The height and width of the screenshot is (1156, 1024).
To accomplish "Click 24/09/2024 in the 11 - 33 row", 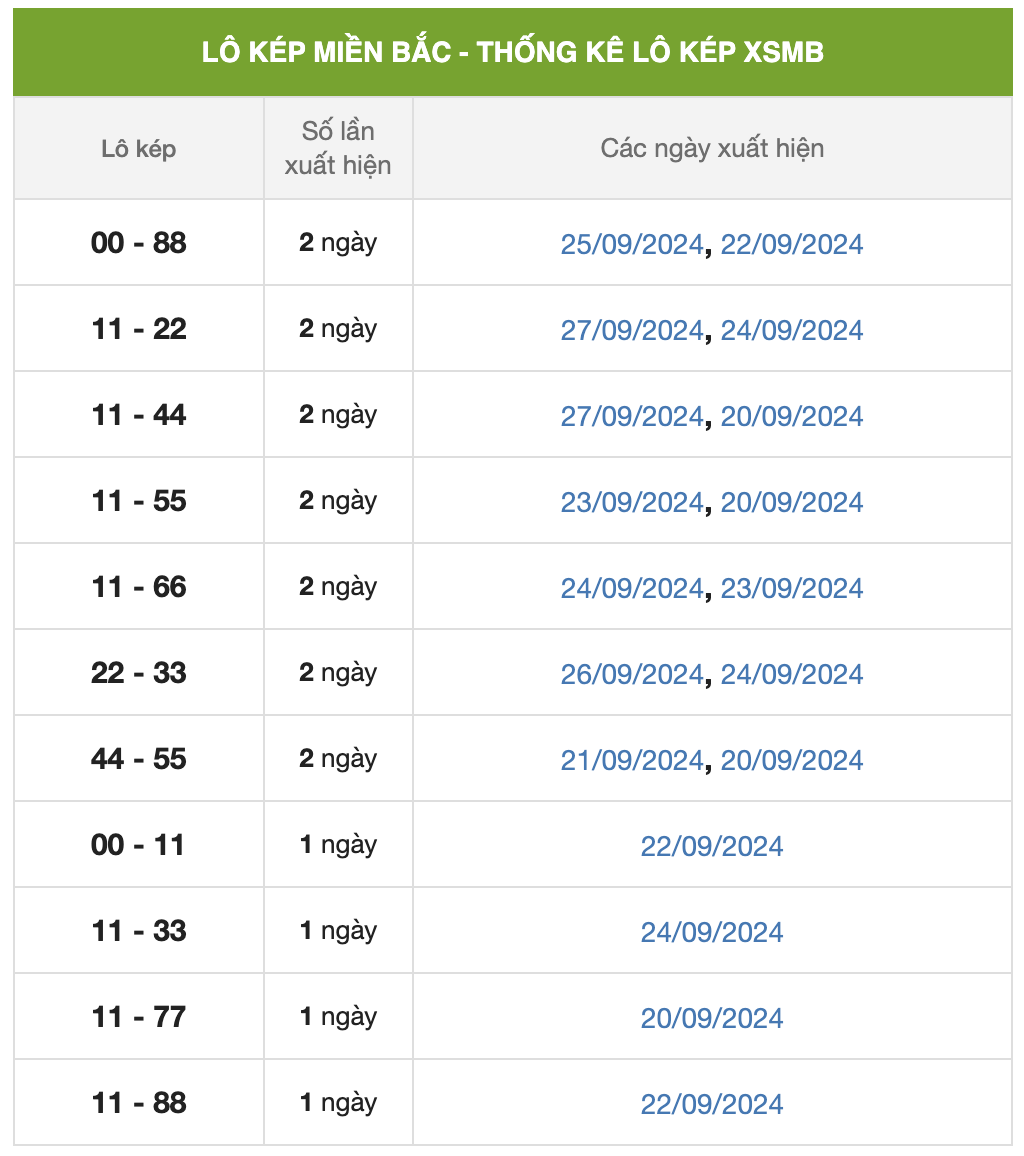I will click(712, 933).
